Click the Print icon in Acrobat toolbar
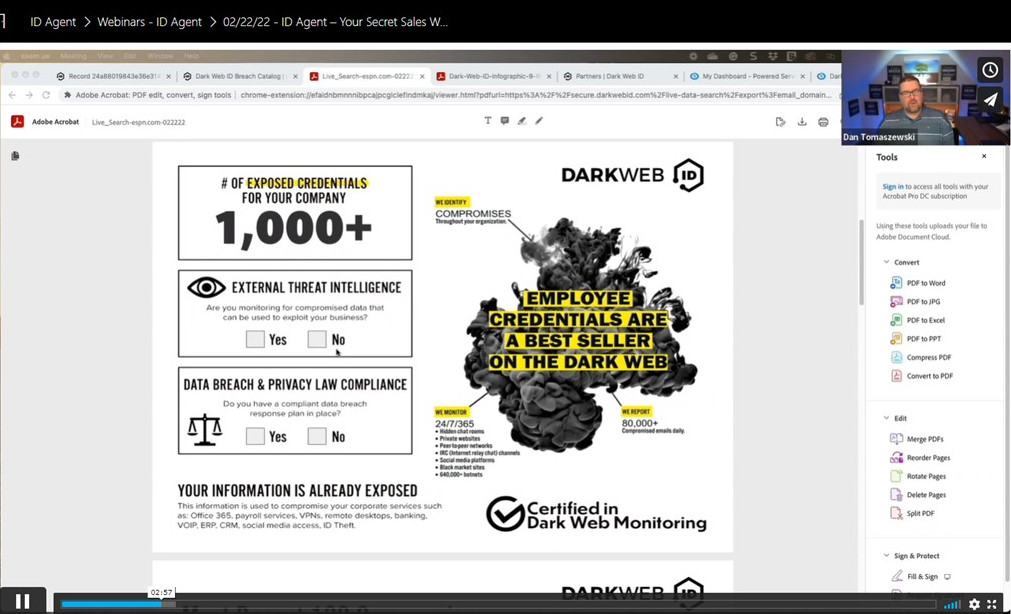The width and height of the screenshot is (1011, 614). (x=823, y=122)
